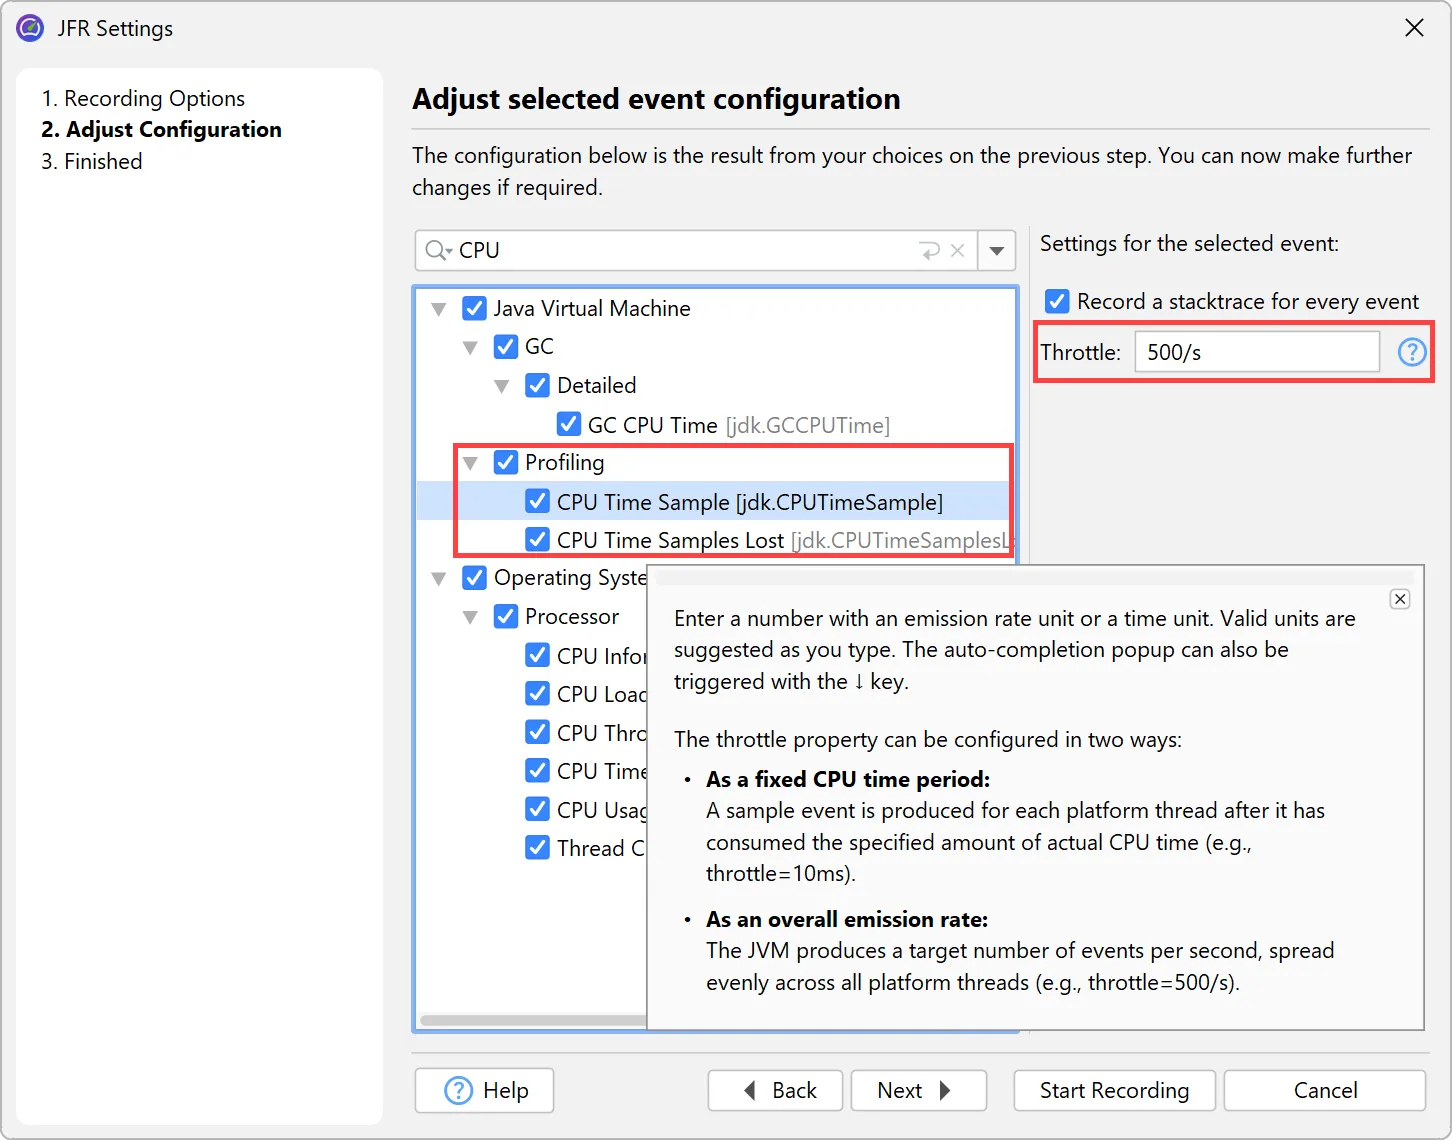1452x1140 pixels.
Task: Open the search filter options dropdown
Action: coord(997,251)
